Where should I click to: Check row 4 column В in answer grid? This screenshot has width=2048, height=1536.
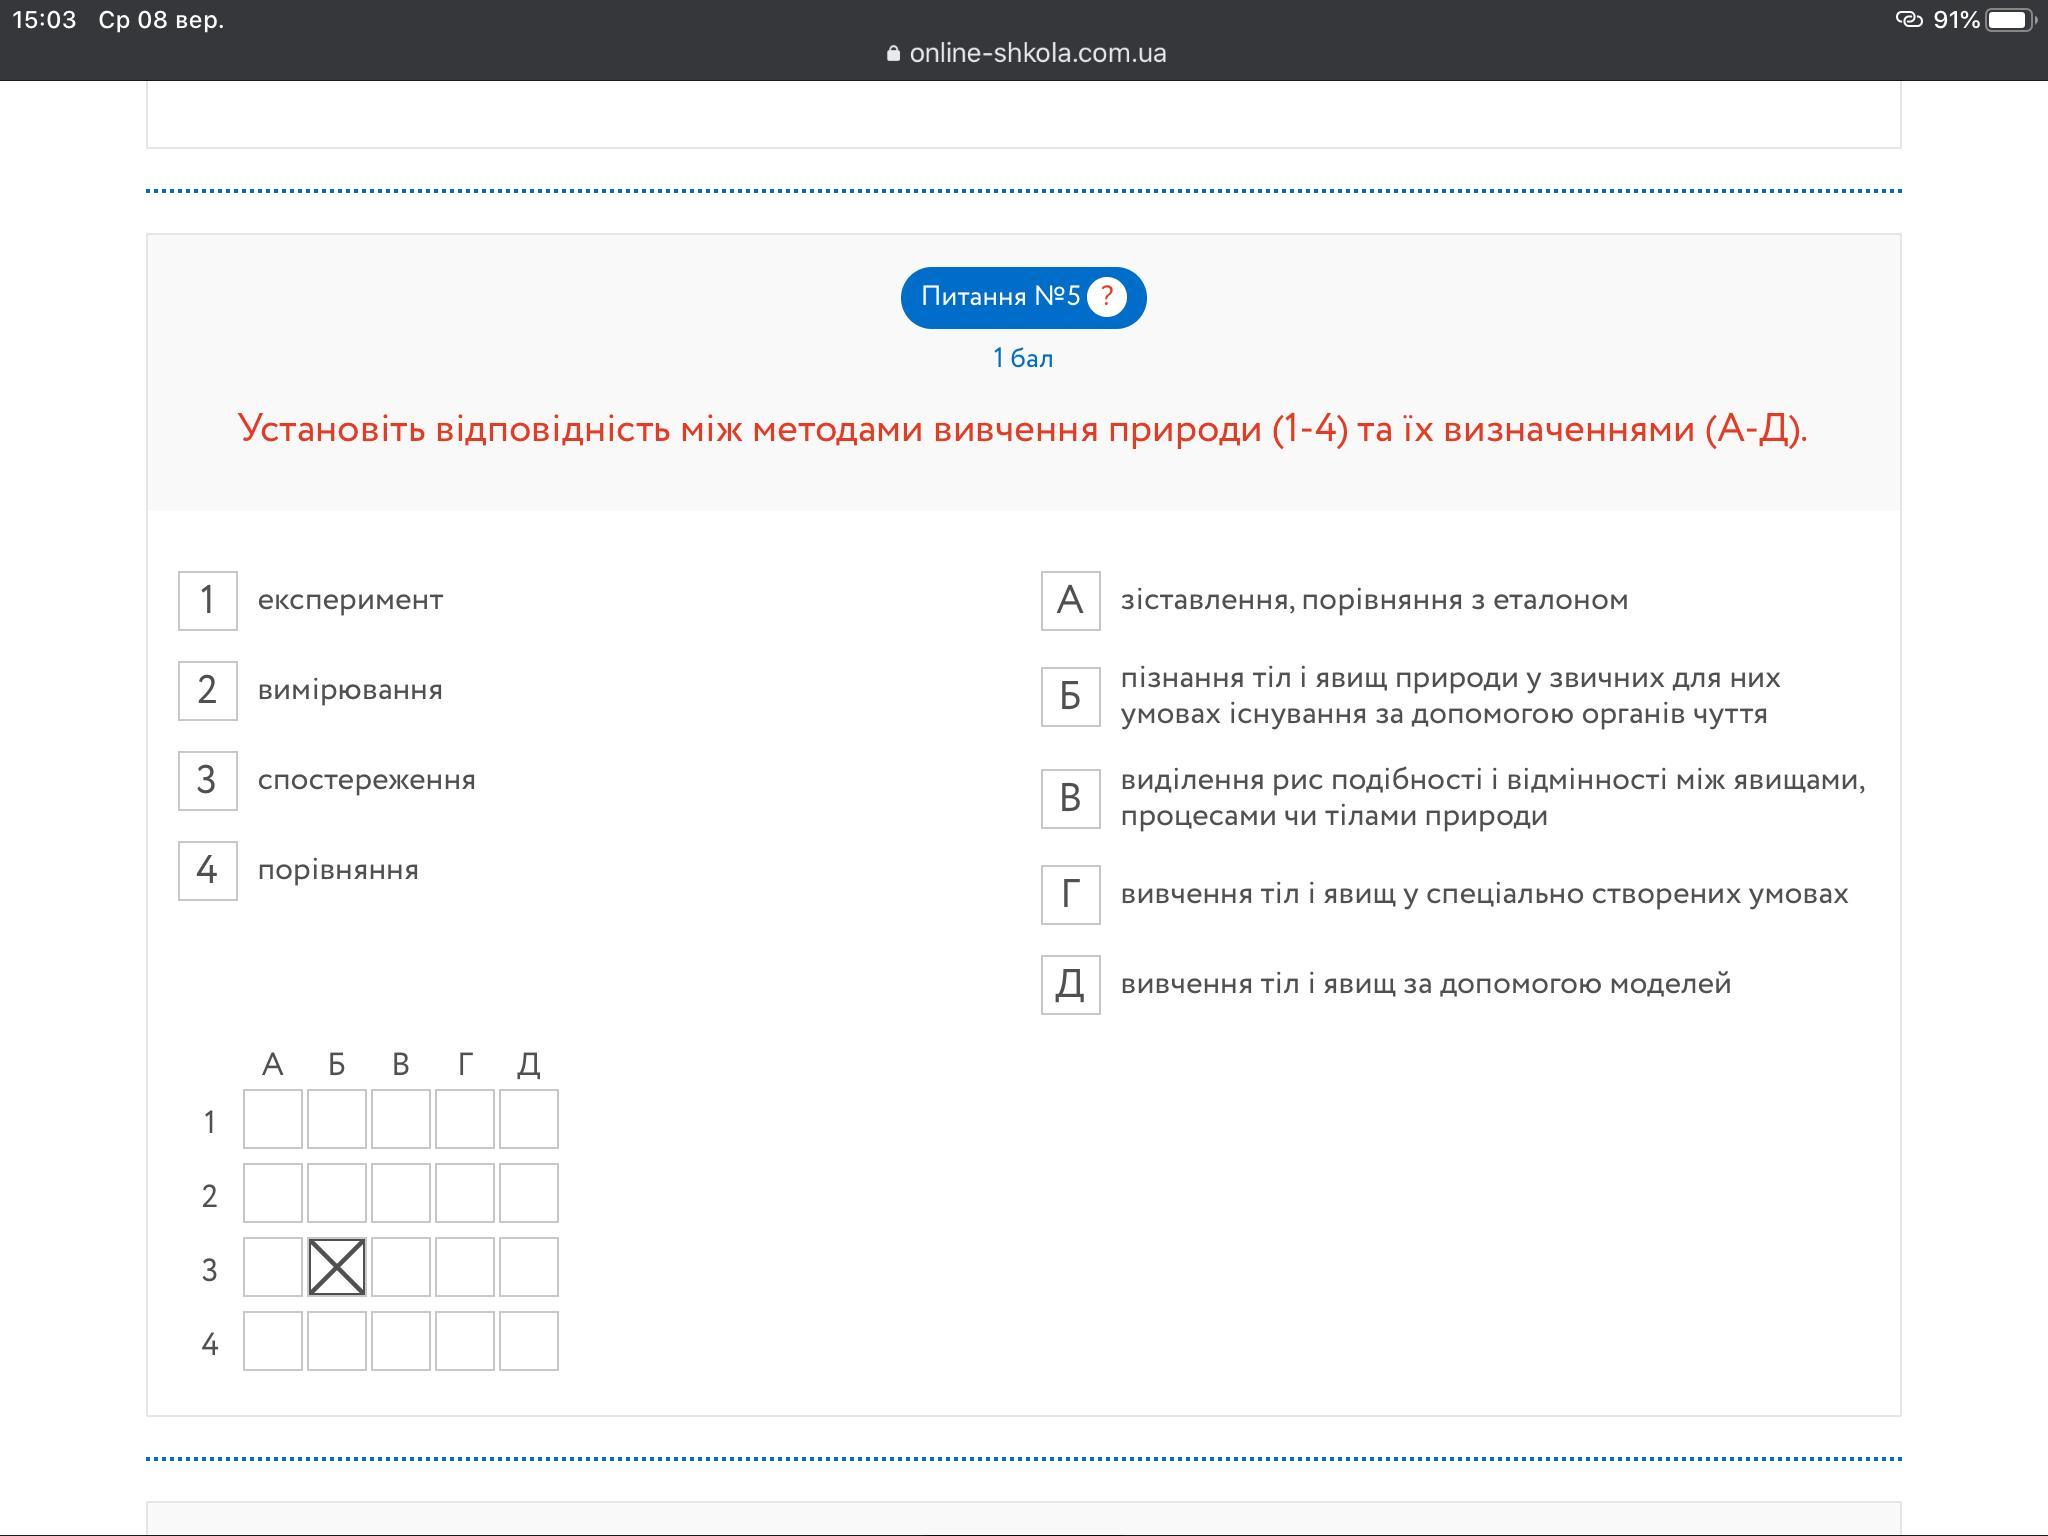point(400,1341)
